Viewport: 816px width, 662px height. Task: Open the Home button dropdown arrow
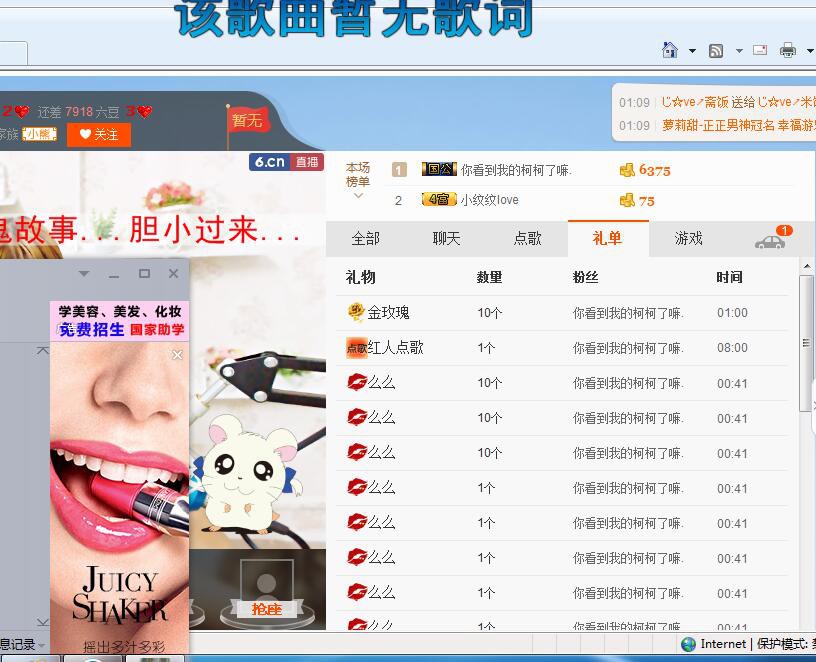pyautogui.click(x=692, y=50)
